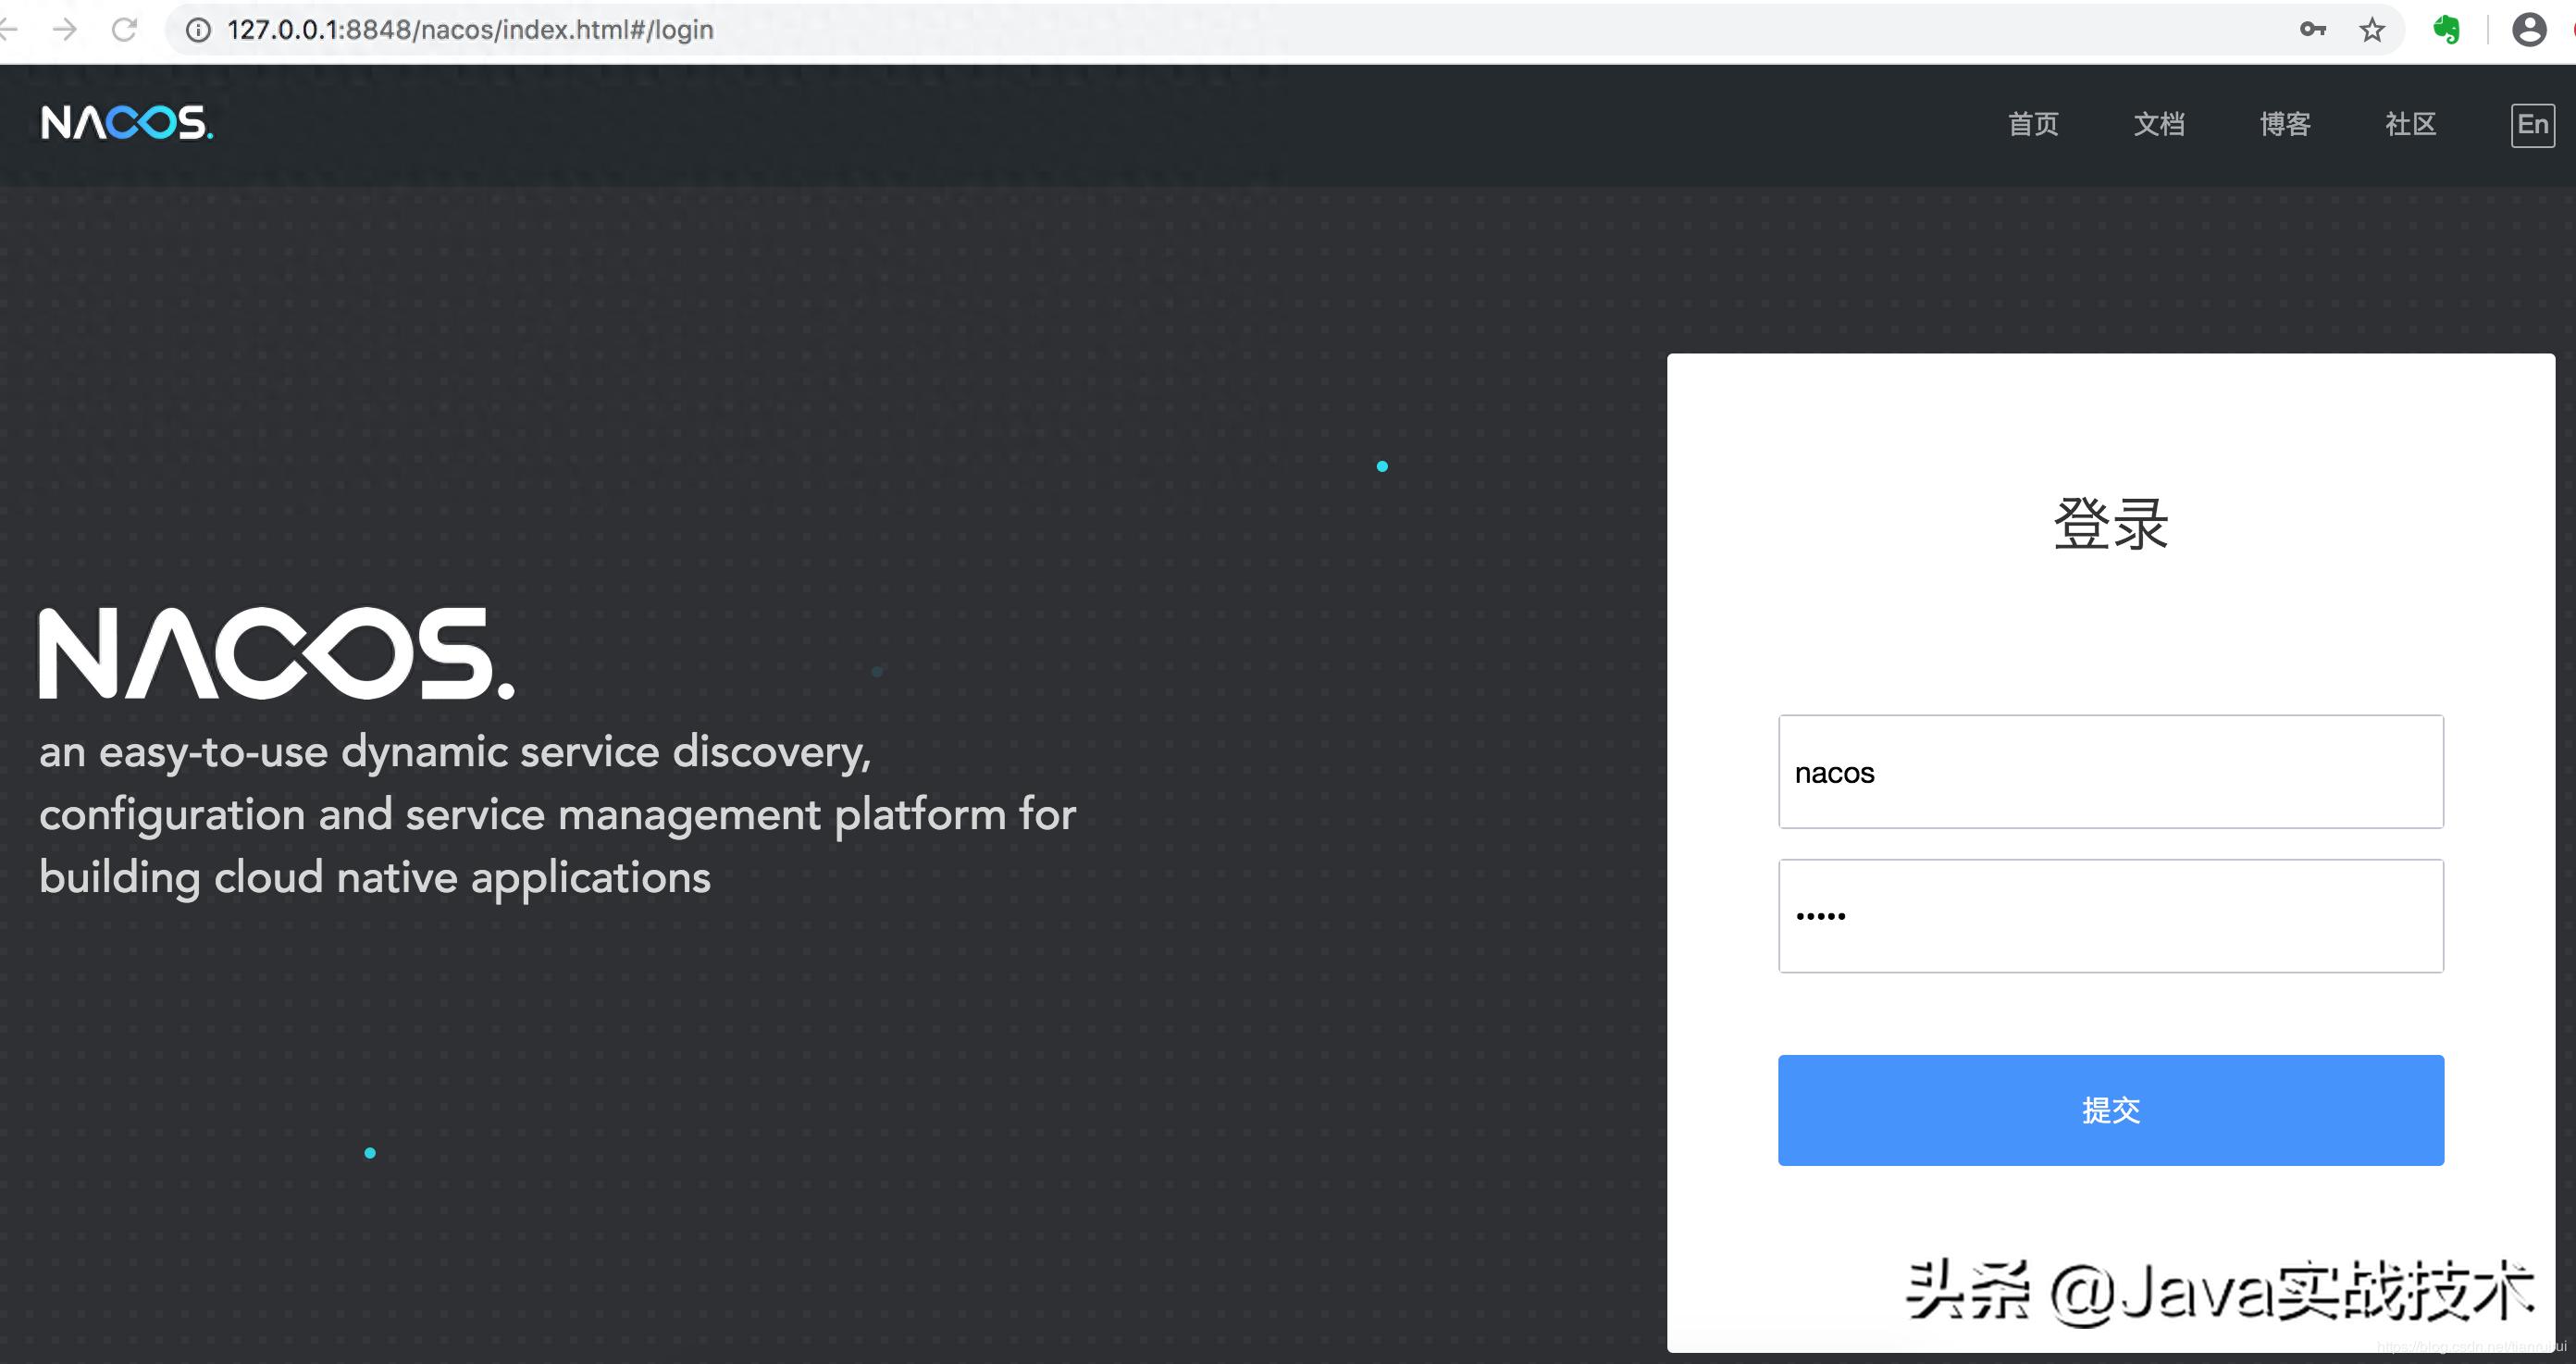Open saved passwords key icon
Screen dimensions: 2576x1364
coord(2312,30)
